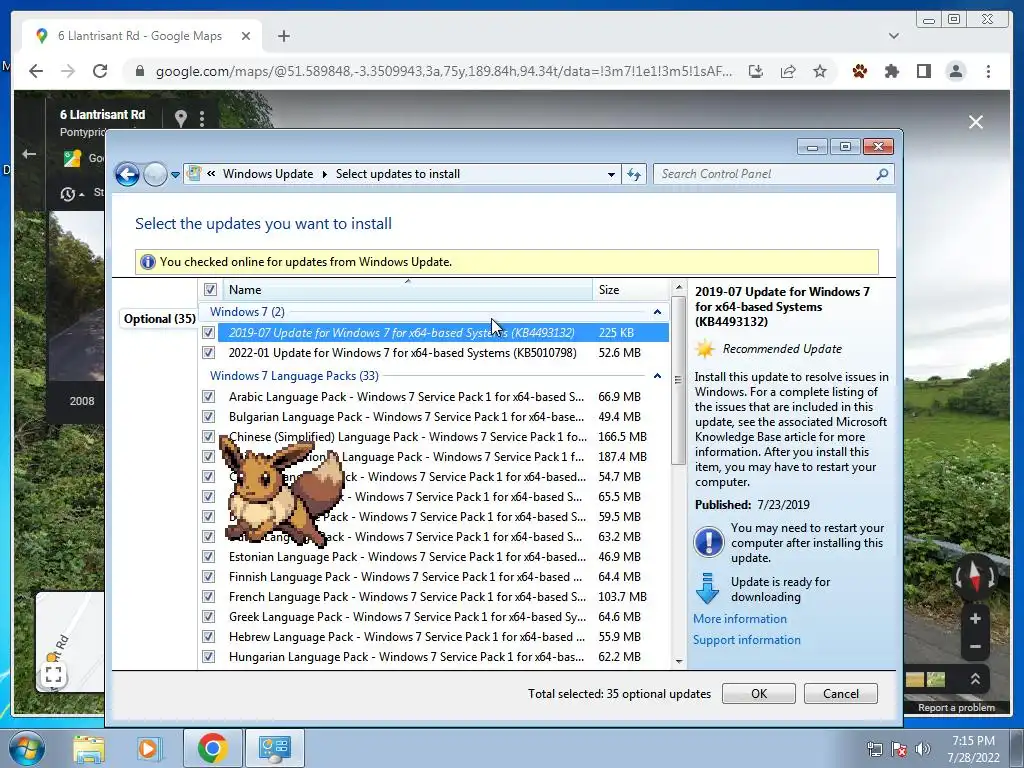
Task: Expand the imagery strip double chevron
Action: tap(975, 679)
